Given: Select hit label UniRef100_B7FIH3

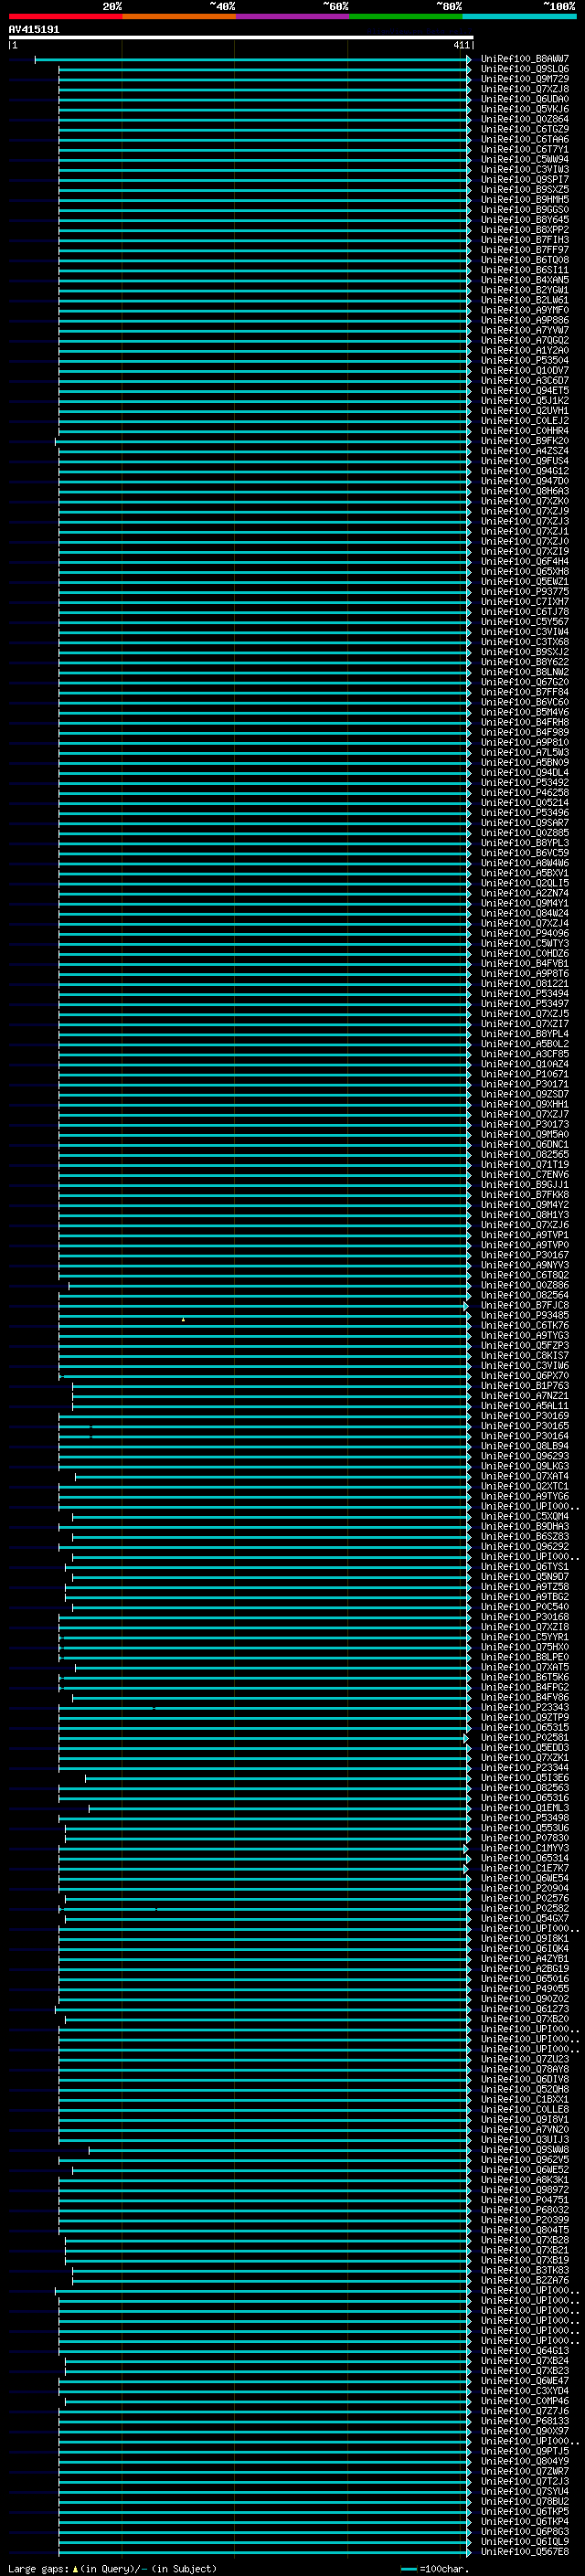Looking at the screenshot, I should 525,240.
